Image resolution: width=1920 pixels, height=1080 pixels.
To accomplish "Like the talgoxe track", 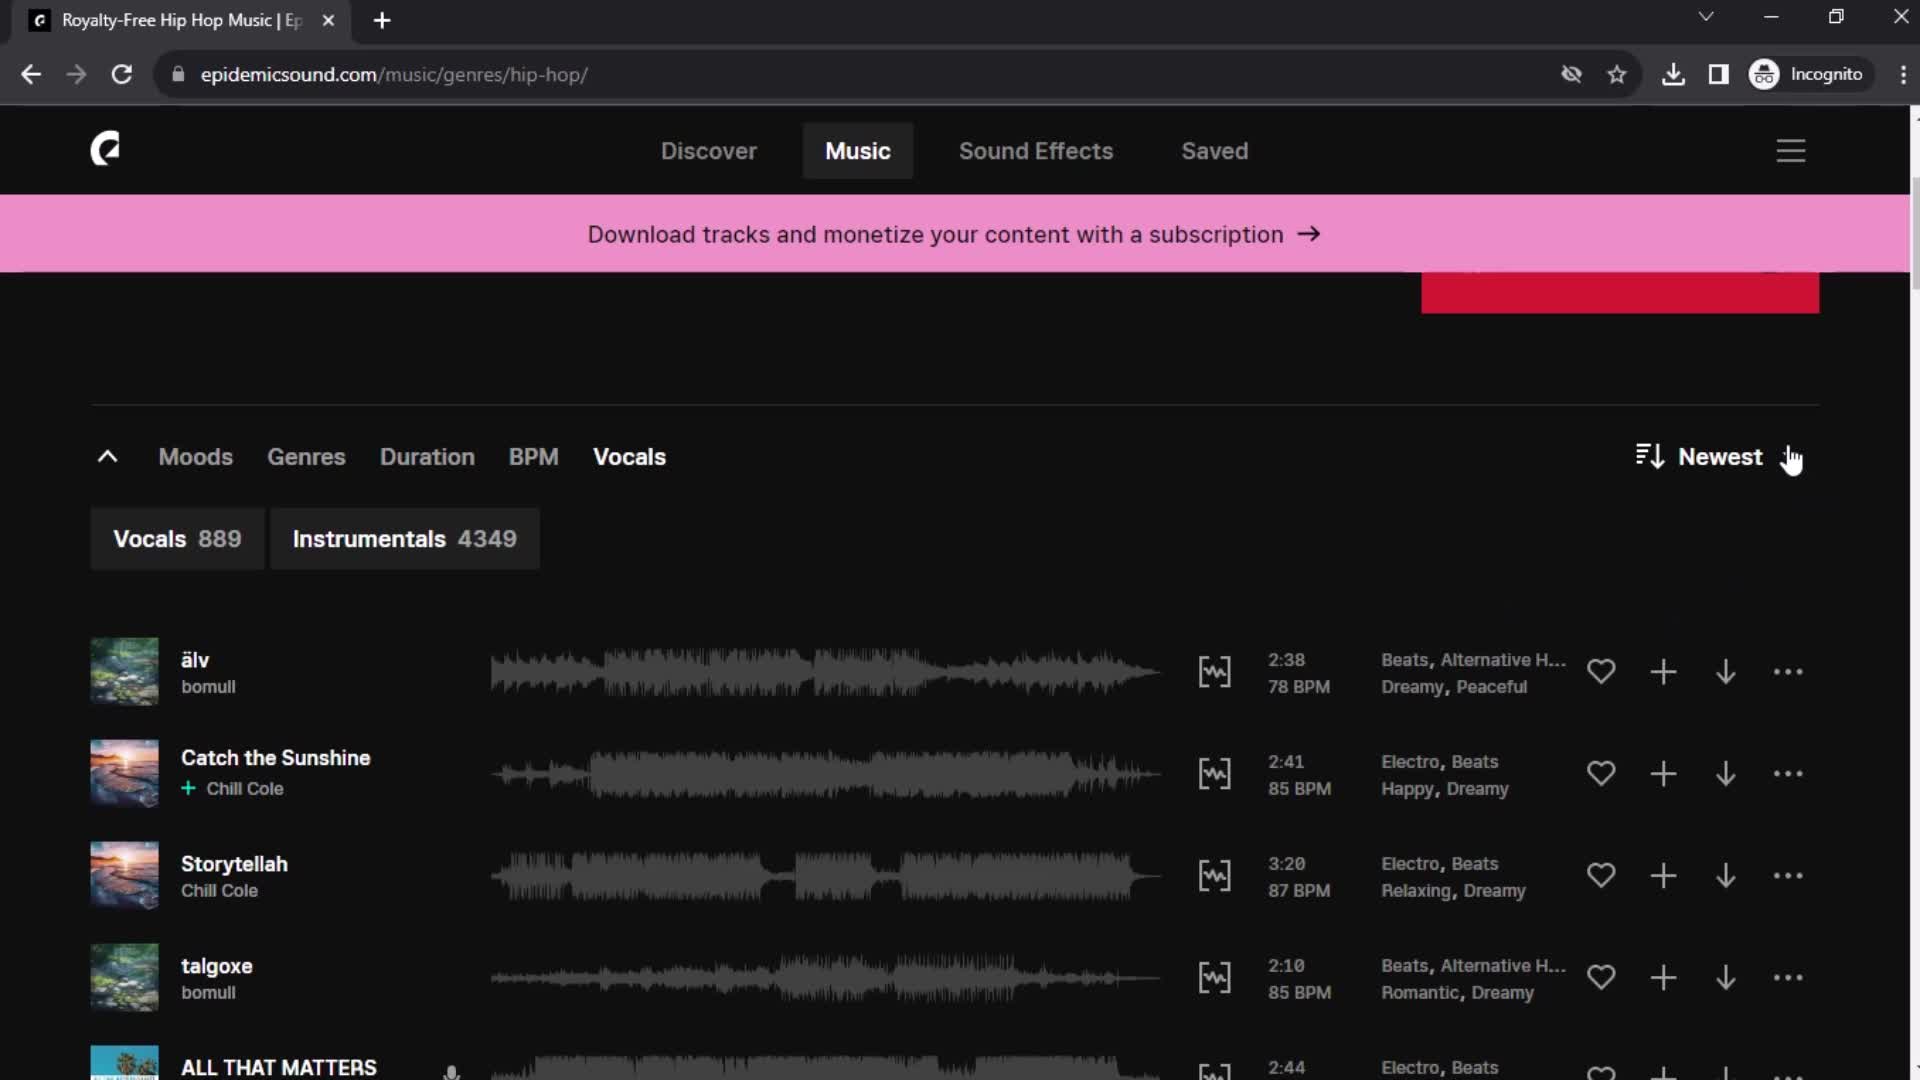I will pyautogui.click(x=1600, y=978).
